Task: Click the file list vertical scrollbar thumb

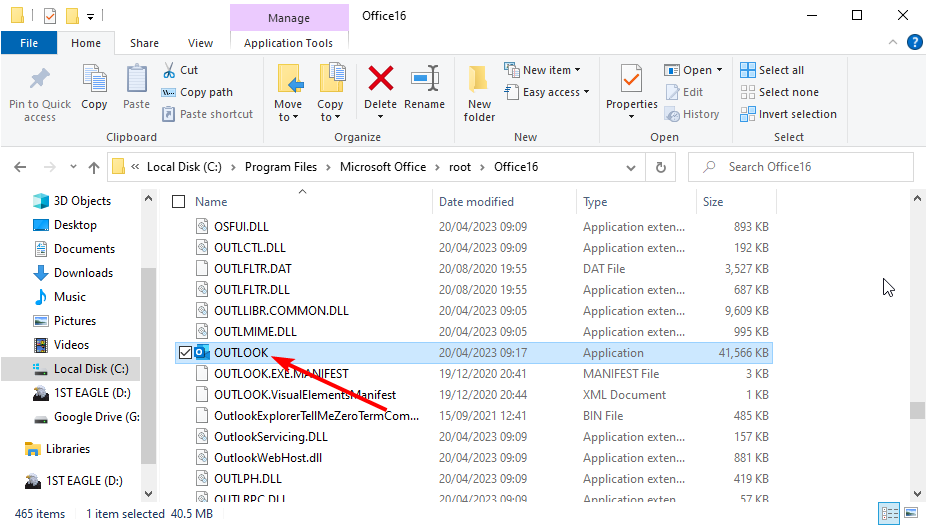Action: coord(917,410)
